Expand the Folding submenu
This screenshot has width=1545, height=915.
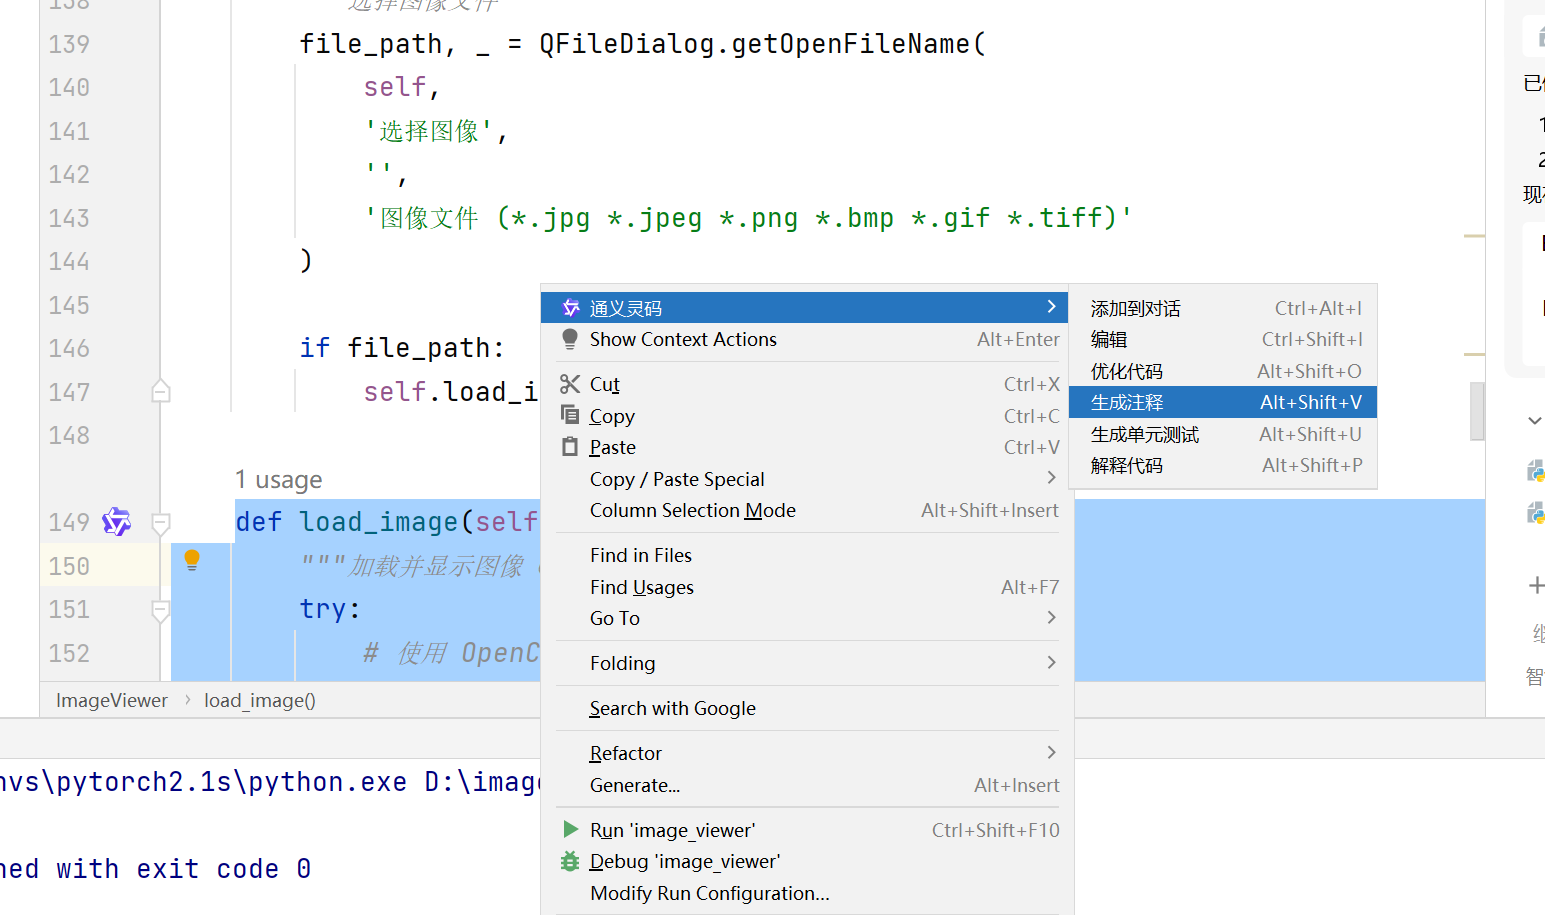[x=807, y=663]
